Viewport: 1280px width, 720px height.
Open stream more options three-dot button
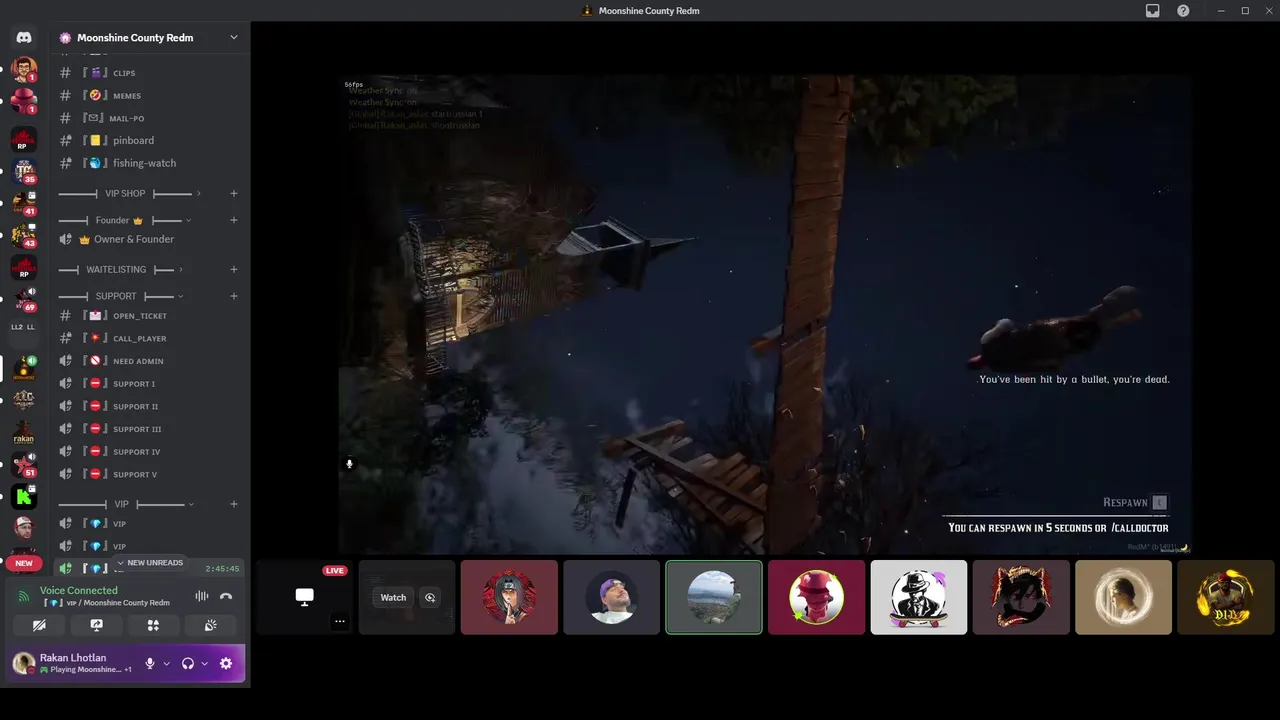tap(340, 621)
